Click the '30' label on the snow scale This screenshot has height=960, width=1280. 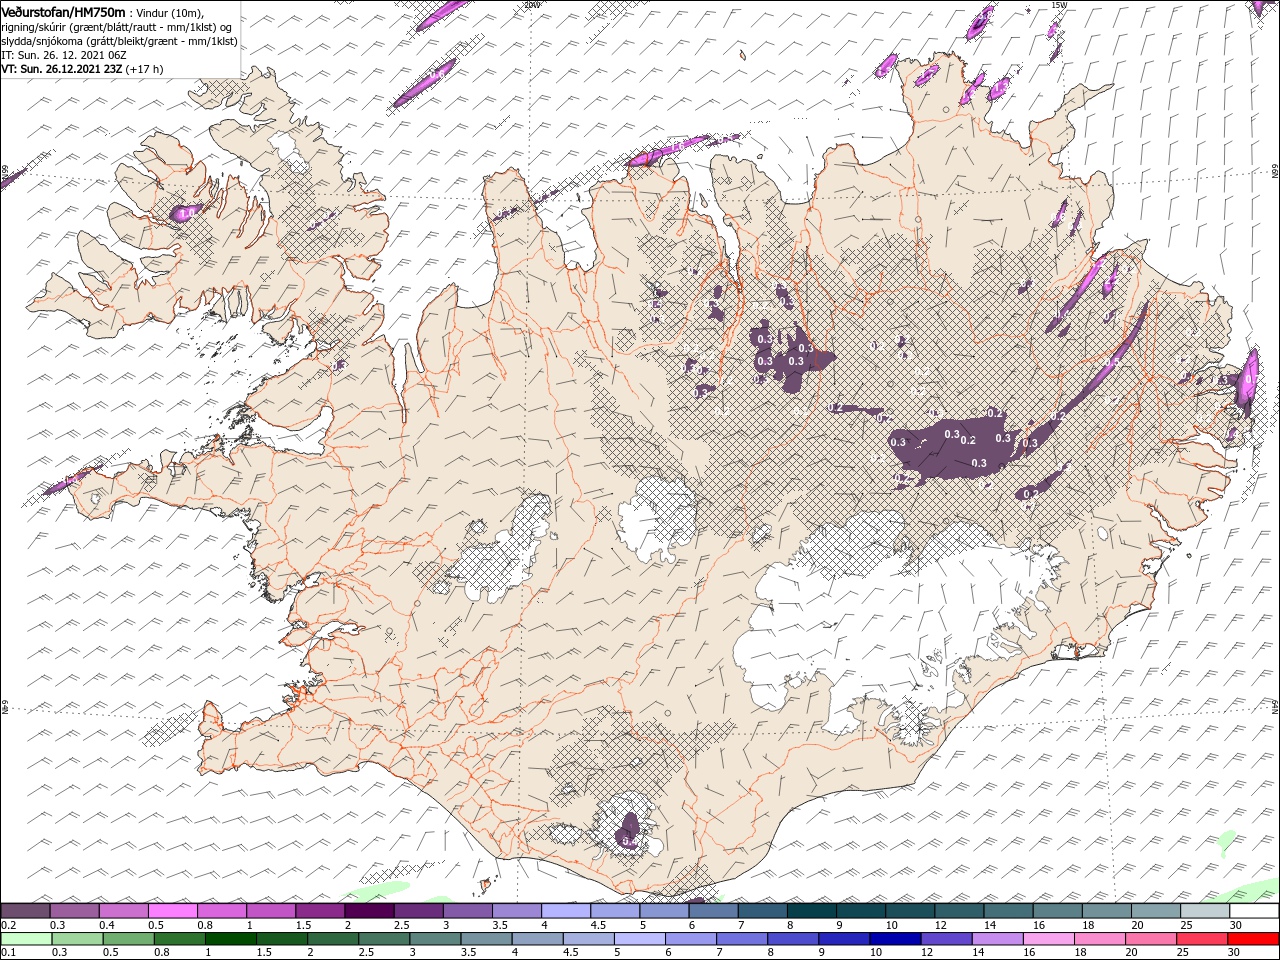click(x=1235, y=925)
